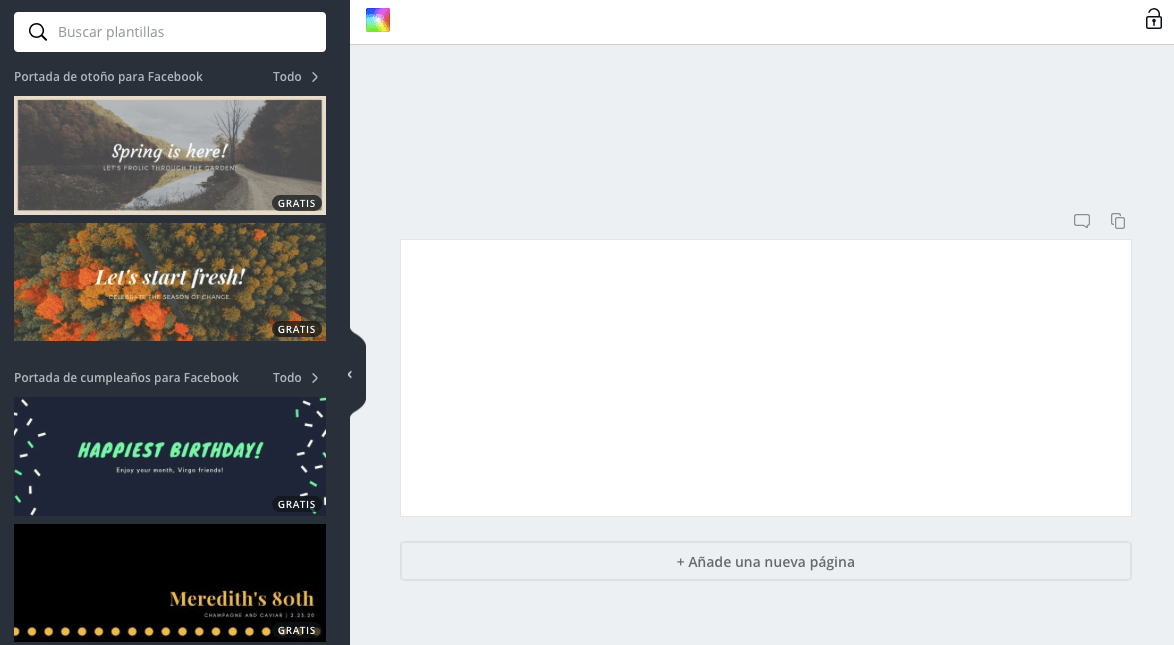
Task: Pick the Happiest Birthday! template
Action: tap(170, 456)
